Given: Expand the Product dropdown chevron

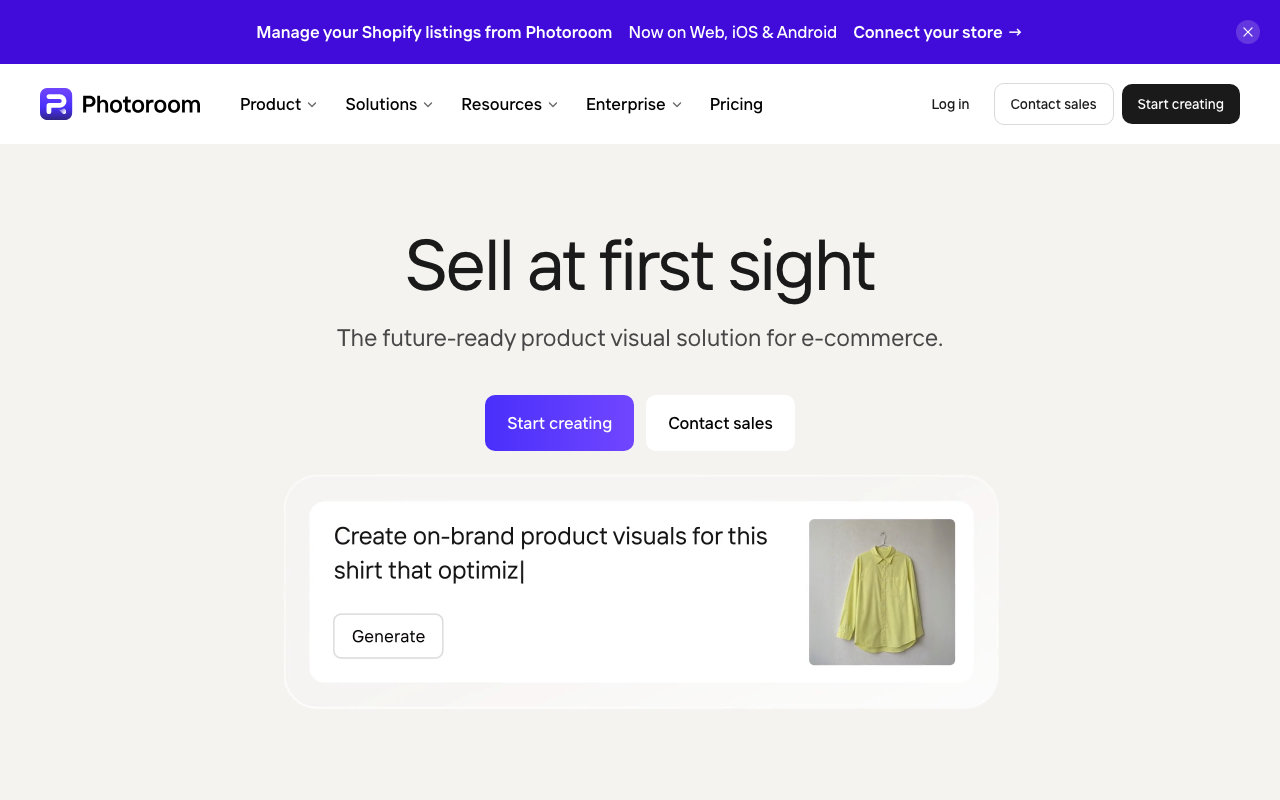Looking at the screenshot, I should pyautogui.click(x=312, y=105).
